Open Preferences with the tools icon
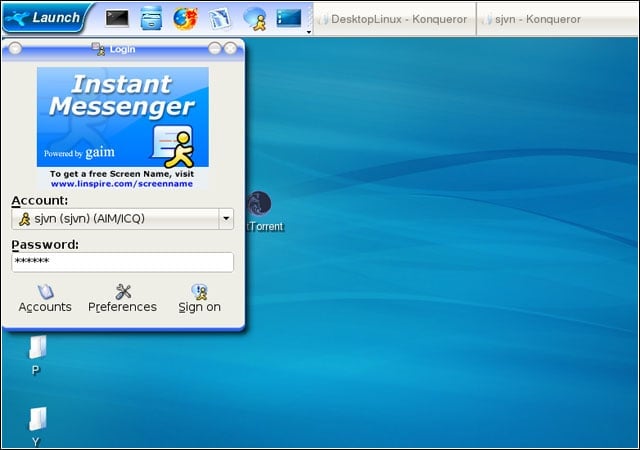The width and height of the screenshot is (640, 450). click(122, 299)
